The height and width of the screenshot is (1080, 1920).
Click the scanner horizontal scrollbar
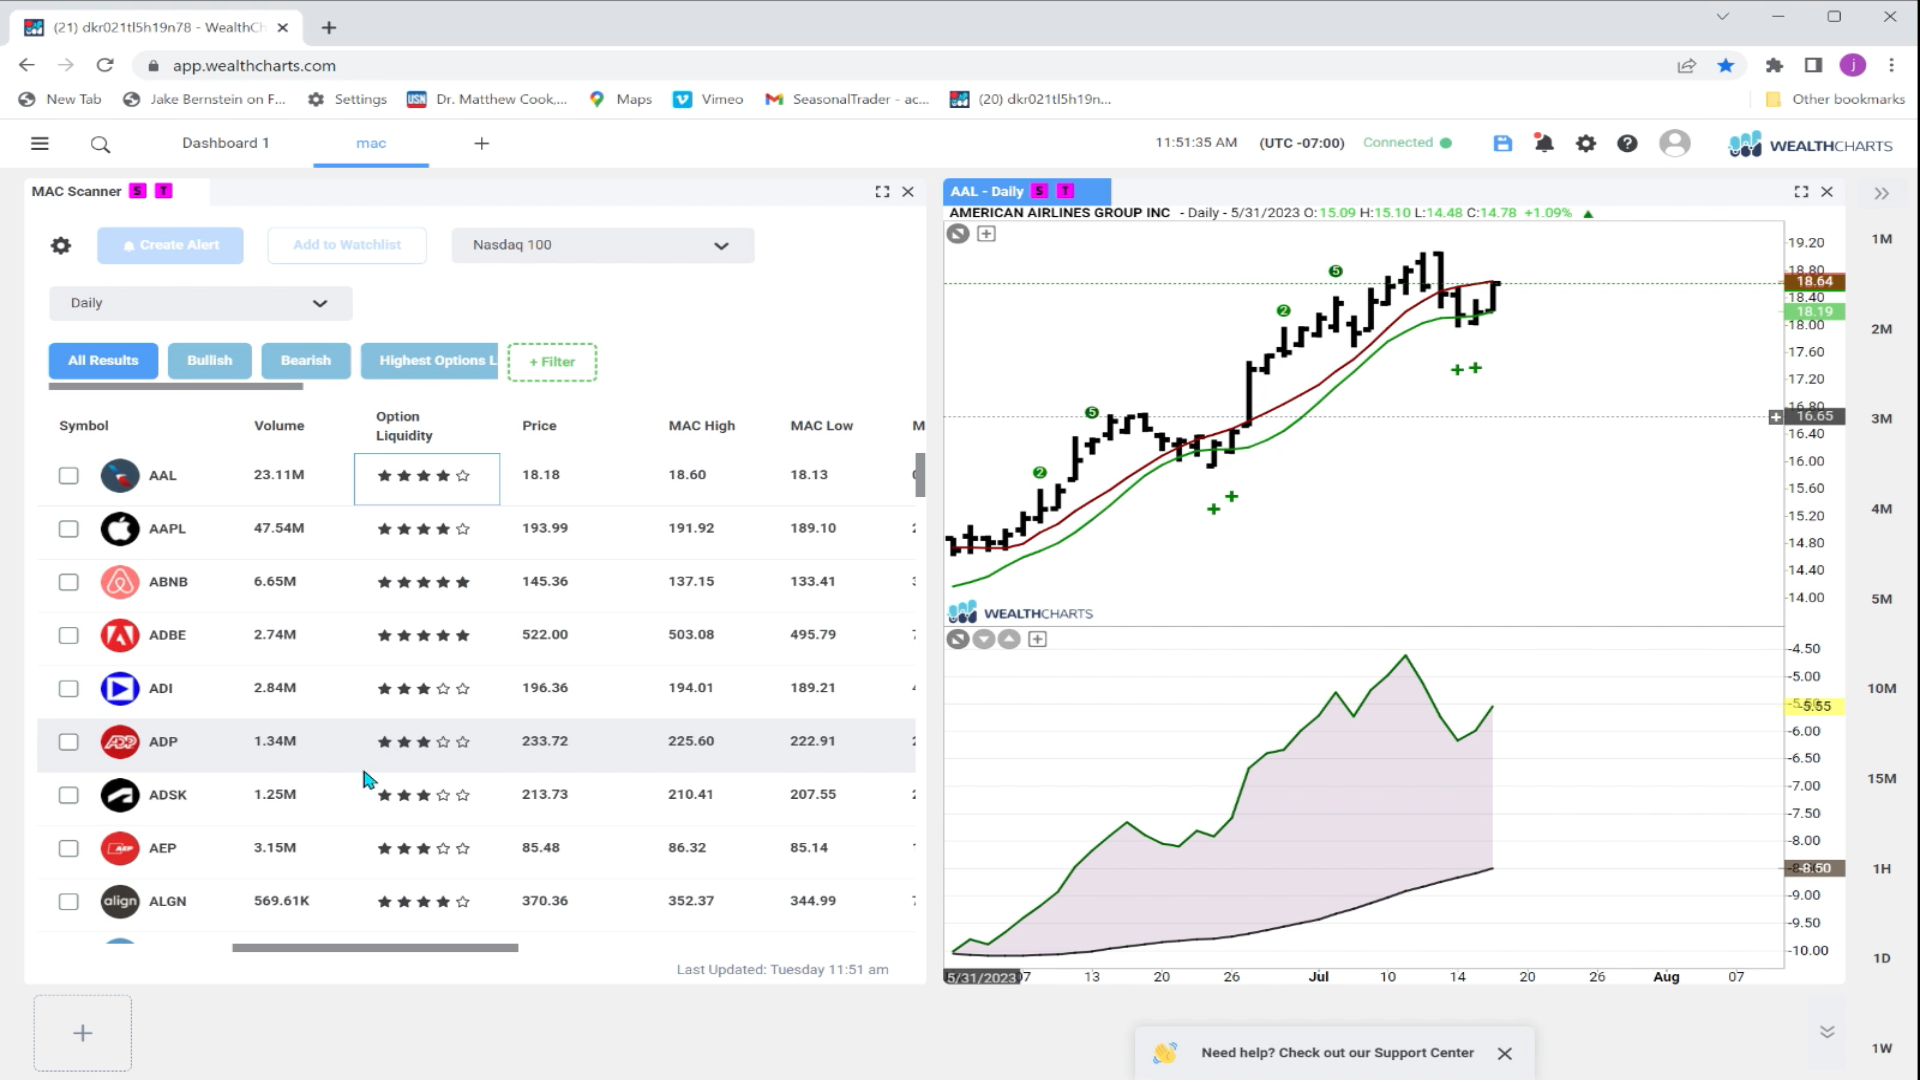tap(375, 948)
